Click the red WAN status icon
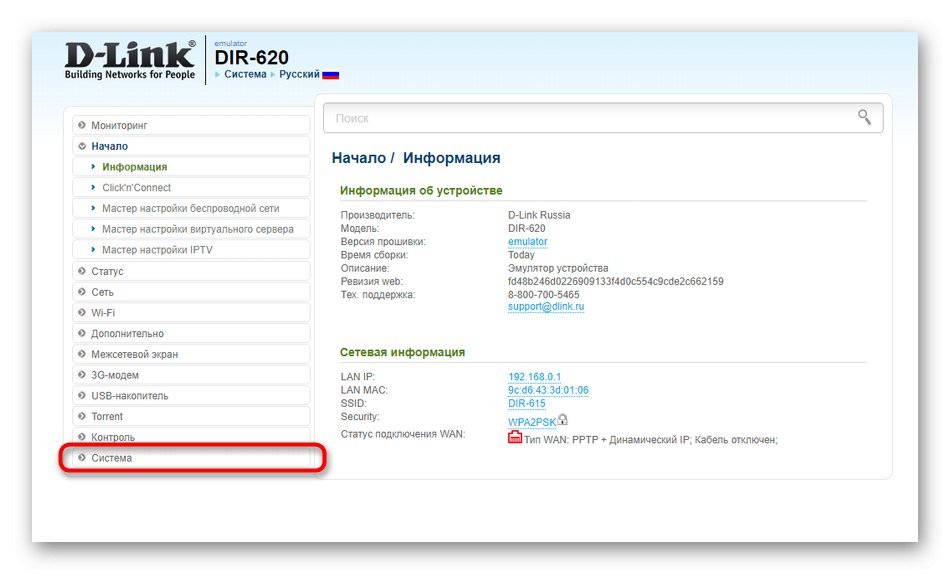The width and height of the screenshot is (950, 574). 514,436
